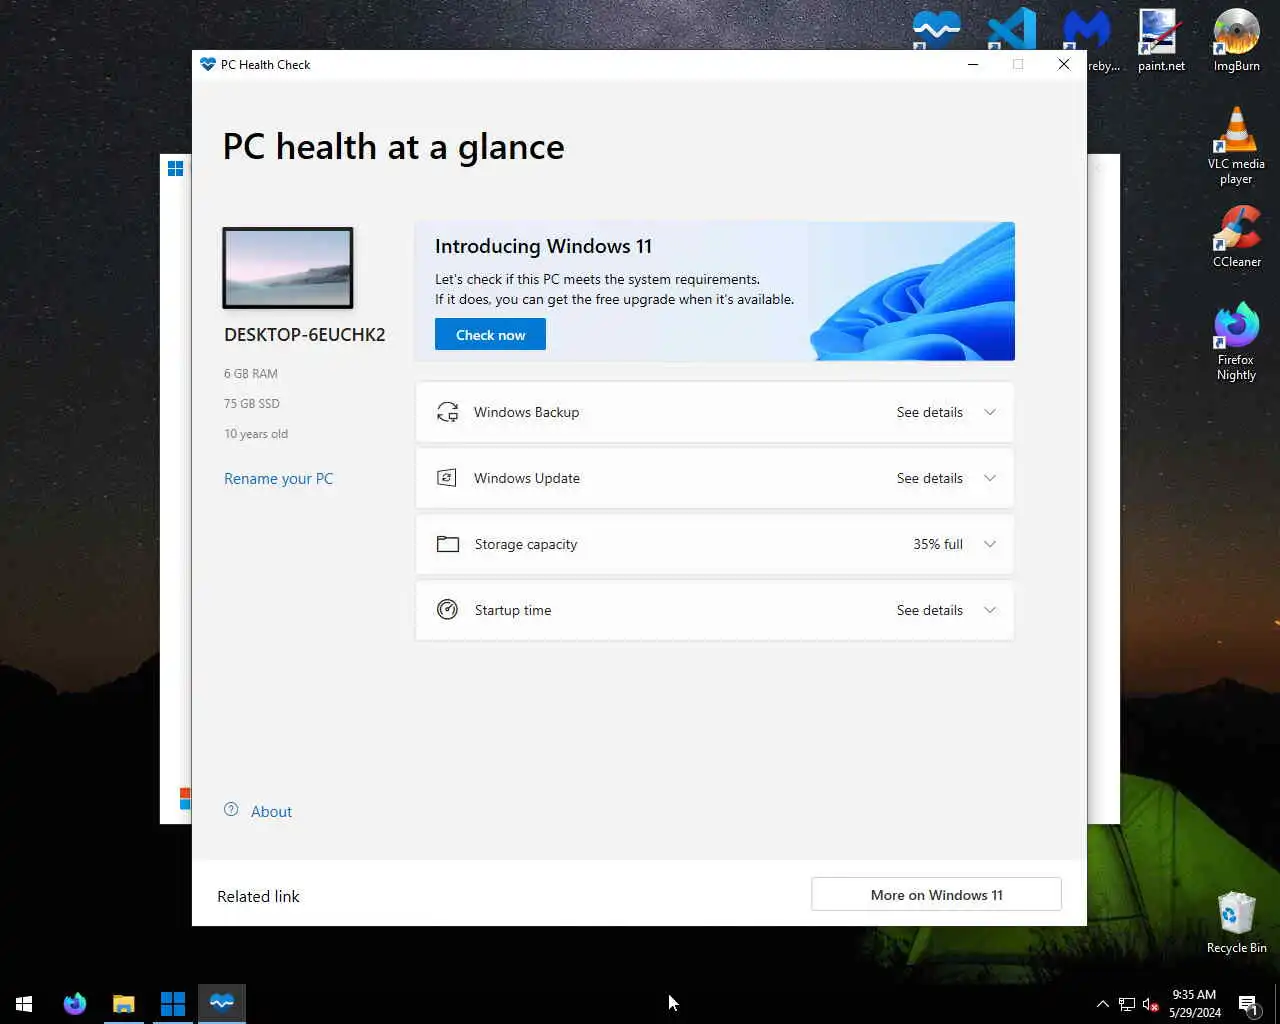Minimize the PC Health Check window
Viewport: 1280px width, 1024px height.
pyautogui.click(x=972, y=64)
